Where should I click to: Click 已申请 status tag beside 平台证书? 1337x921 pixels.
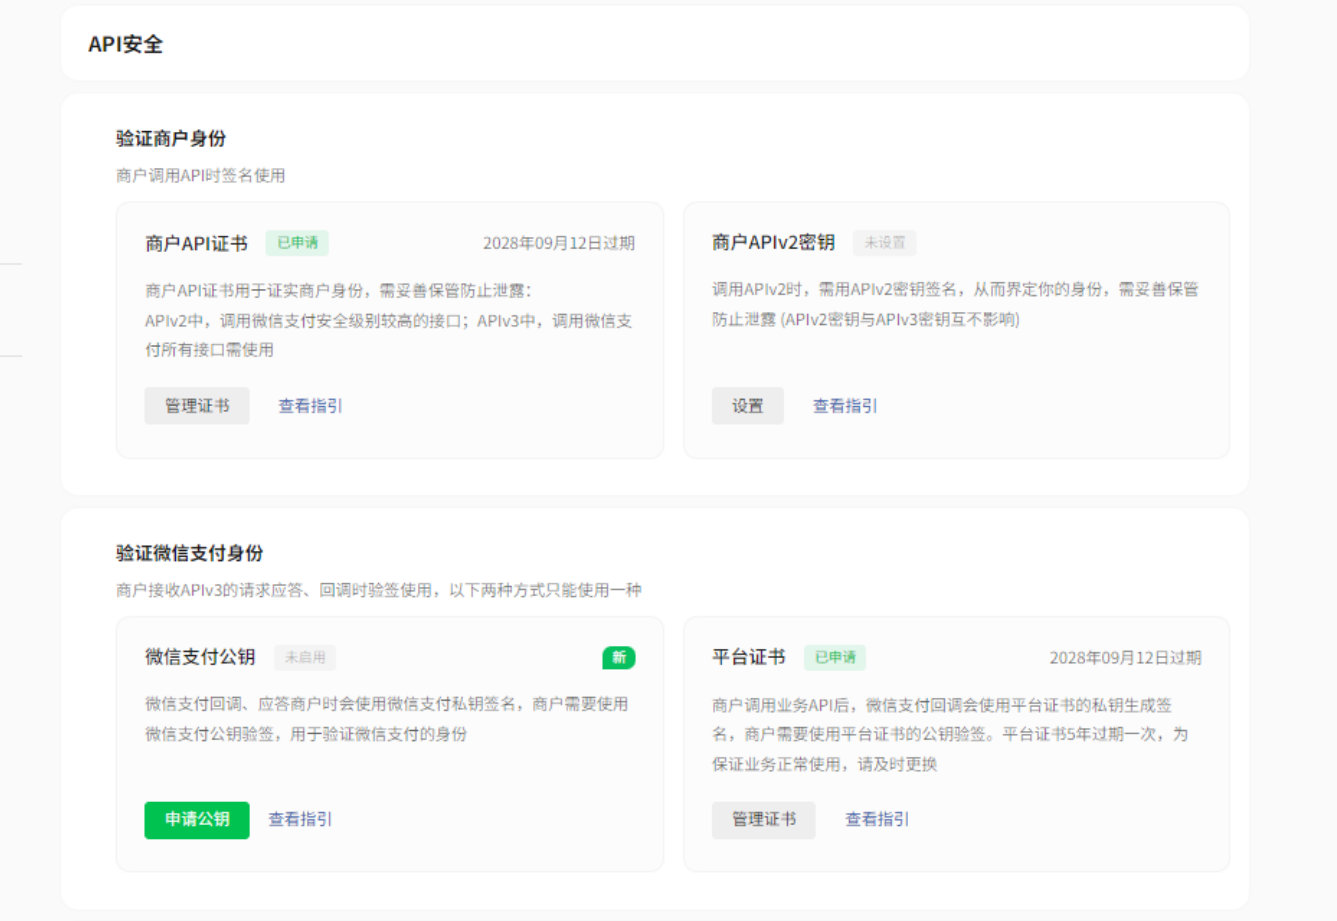[835, 657]
